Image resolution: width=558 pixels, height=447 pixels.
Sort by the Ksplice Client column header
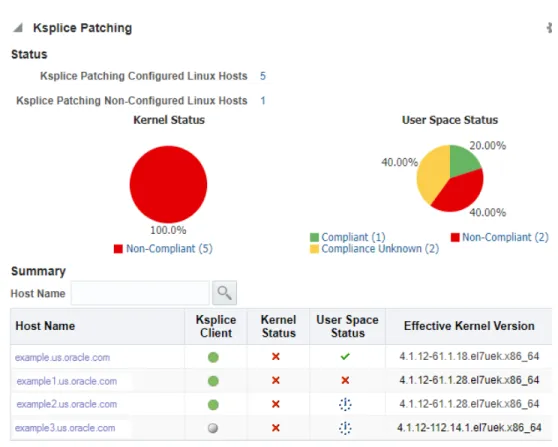click(216, 326)
